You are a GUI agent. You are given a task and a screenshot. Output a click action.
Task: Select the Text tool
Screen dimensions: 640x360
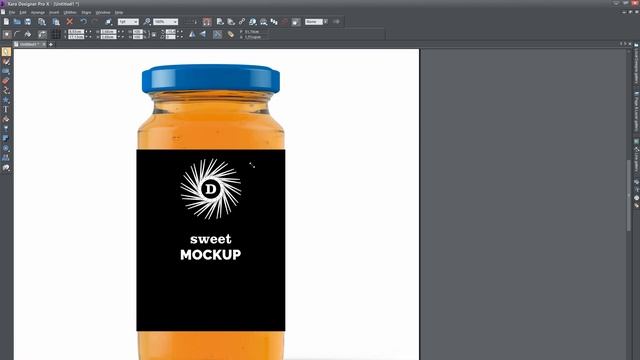click(6, 109)
